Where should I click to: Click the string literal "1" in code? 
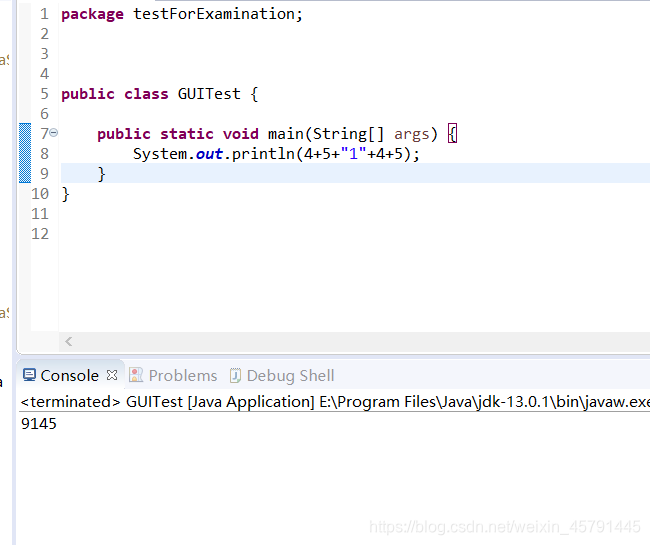[353, 154]
